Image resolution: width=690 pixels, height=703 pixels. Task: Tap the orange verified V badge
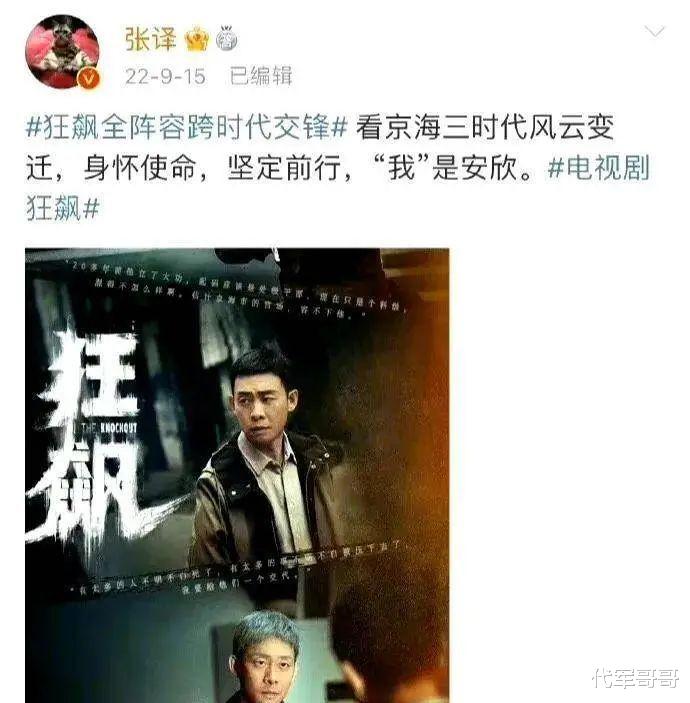point(89,78)
